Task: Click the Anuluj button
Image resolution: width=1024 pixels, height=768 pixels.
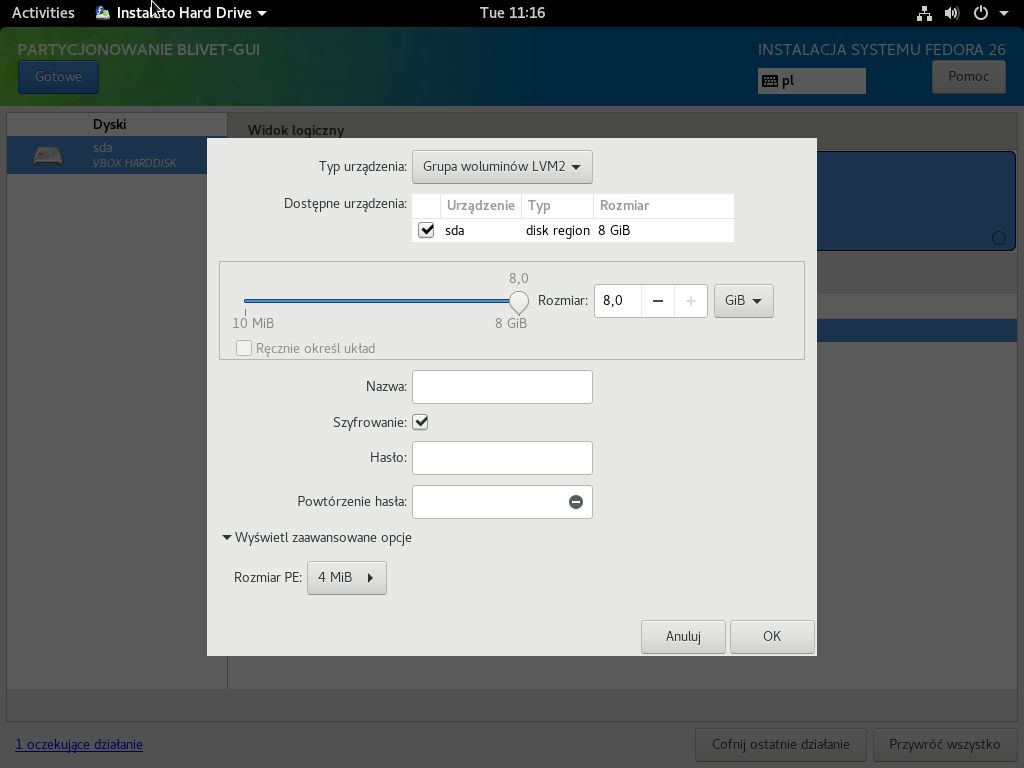Action: [683, 637]
